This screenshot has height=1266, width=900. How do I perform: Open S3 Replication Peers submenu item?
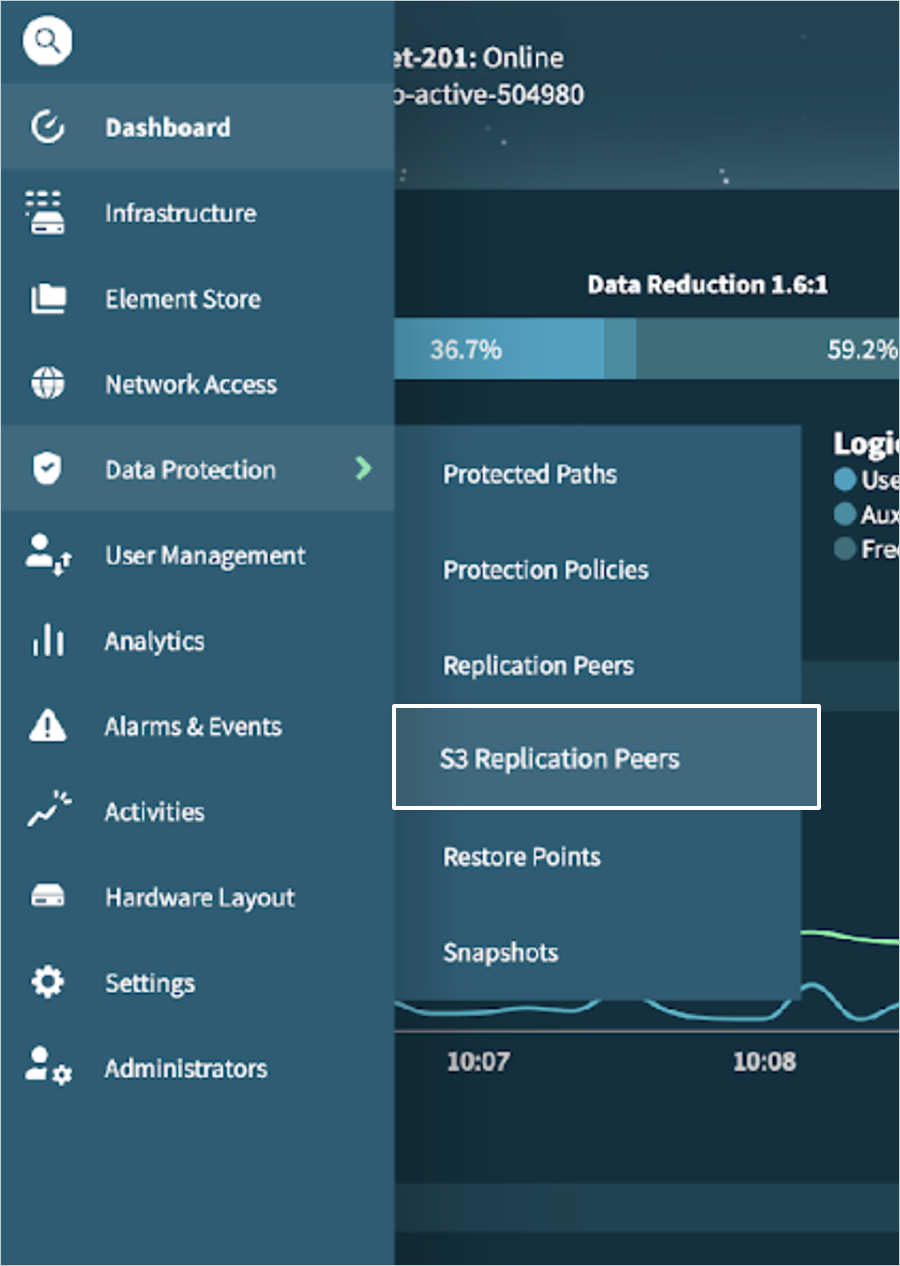coord(560,759)
